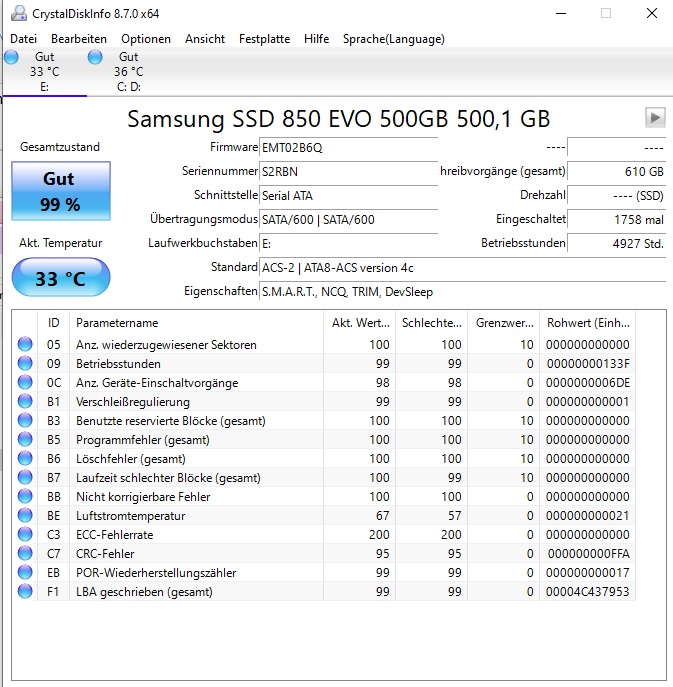
Task: Close the CrystalDiskInfo window
Action: pyautogui.click(x=652, y=14)
